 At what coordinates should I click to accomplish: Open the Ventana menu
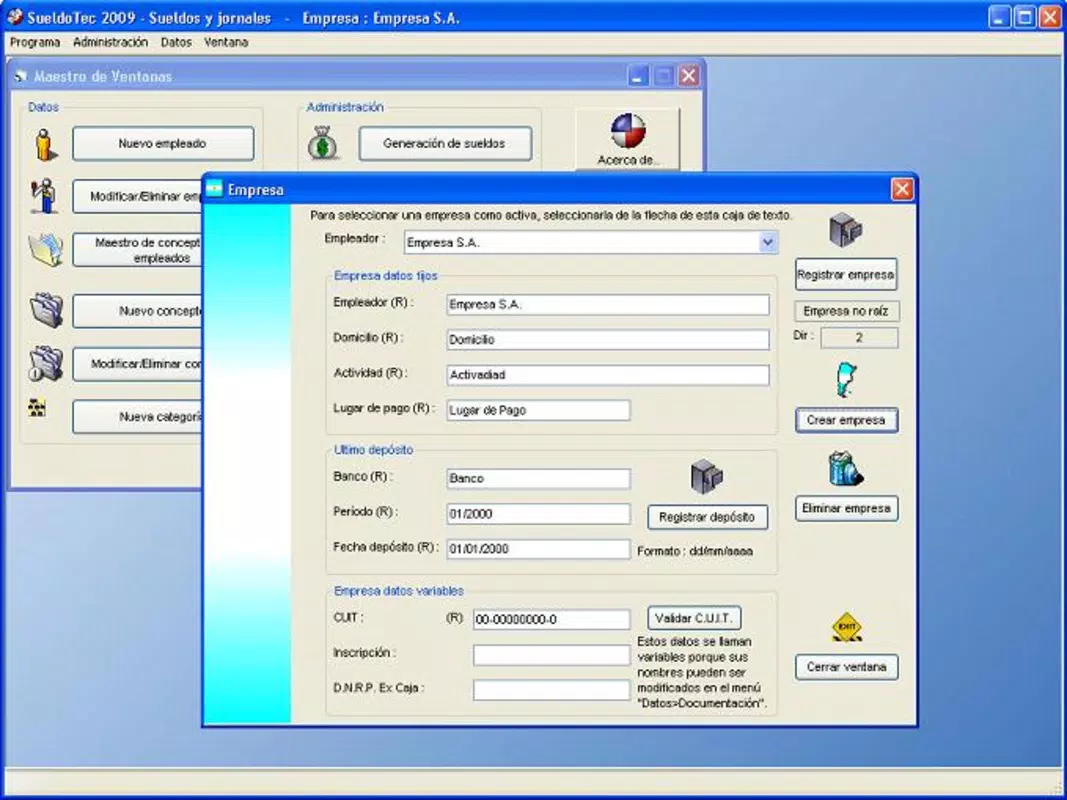click(x=226, y=42)
